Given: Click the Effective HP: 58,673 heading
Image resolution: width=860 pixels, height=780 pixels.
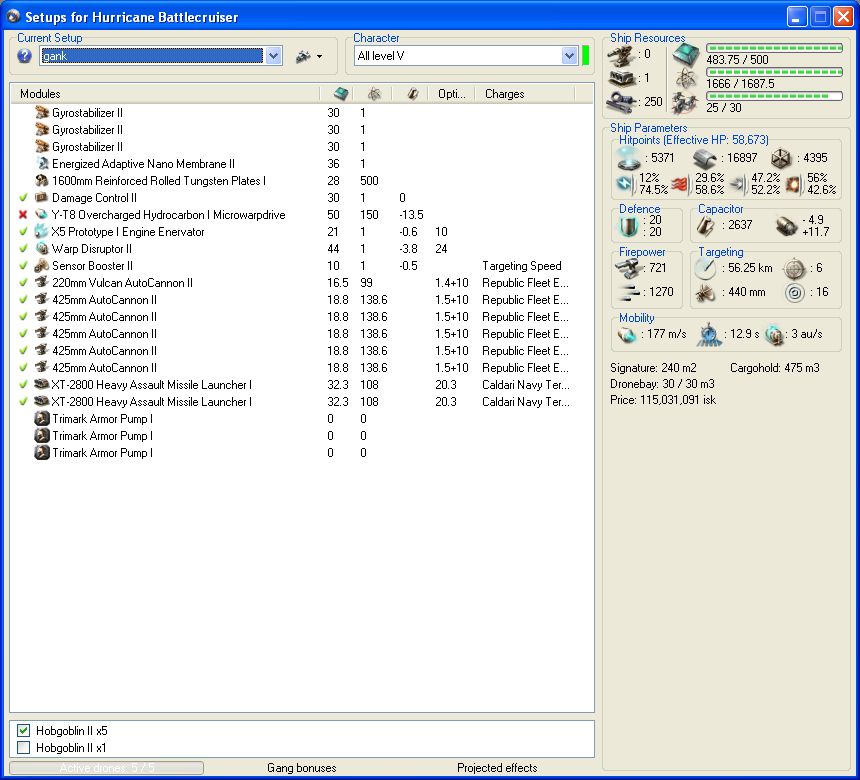Looking at the screenshot, I should (694, 140).
